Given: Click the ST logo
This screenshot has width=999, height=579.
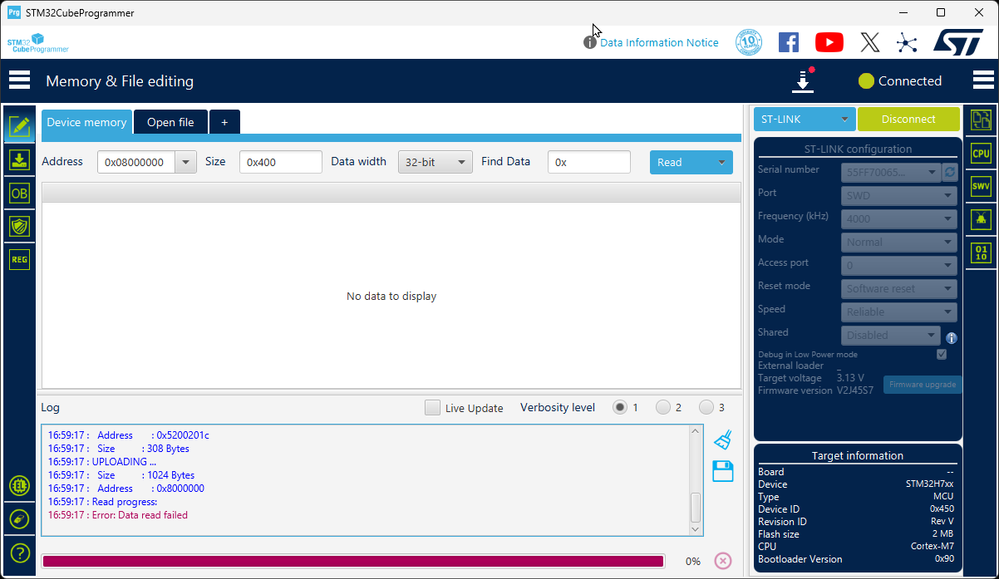Looking at the screenshot, I should [x=959, y=42].
